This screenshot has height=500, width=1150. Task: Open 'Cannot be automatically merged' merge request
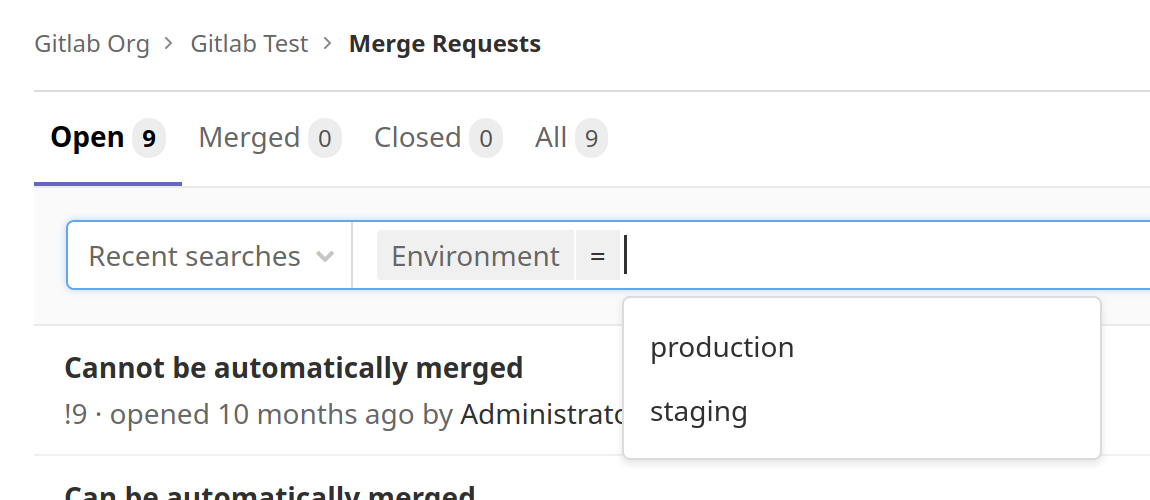(293, 367)
